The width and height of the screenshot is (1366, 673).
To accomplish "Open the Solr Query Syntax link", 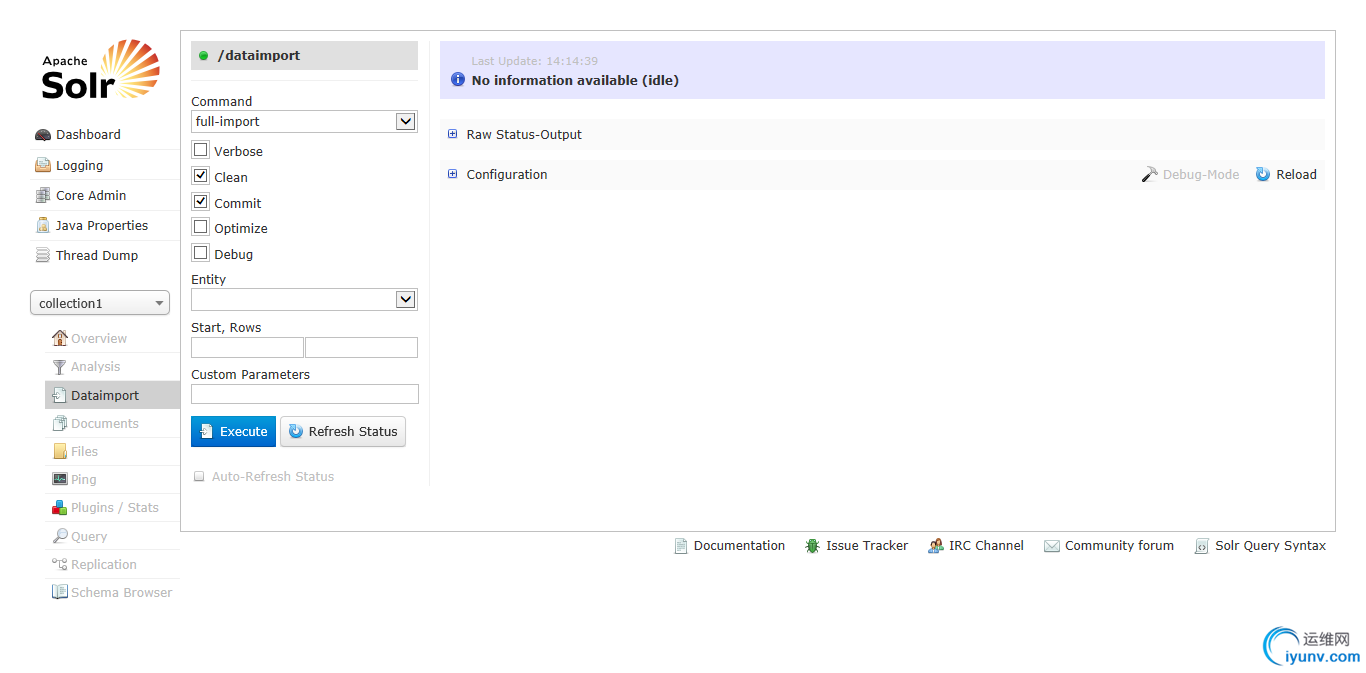I will (x=1270, y=546).
